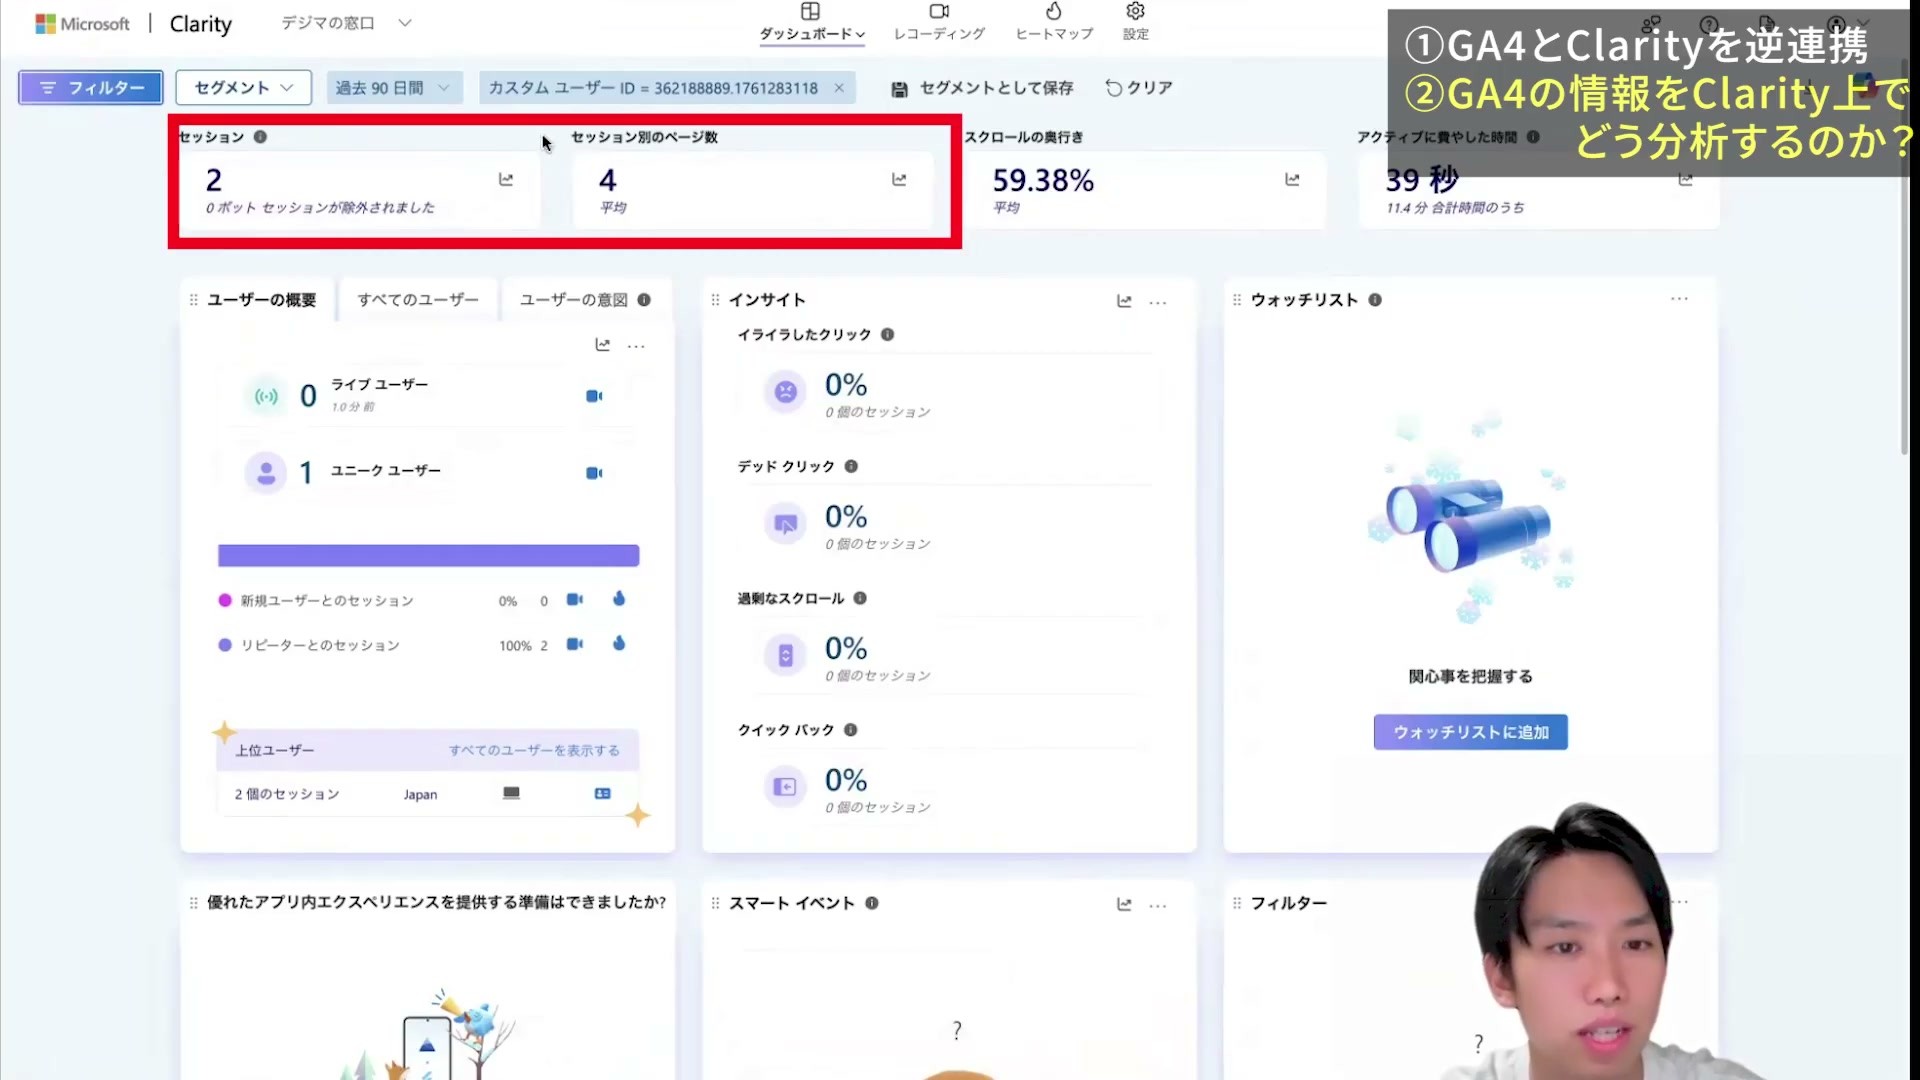
Task: Open the trend chart icon for セッション別のページ数
Action: (899, 180)
